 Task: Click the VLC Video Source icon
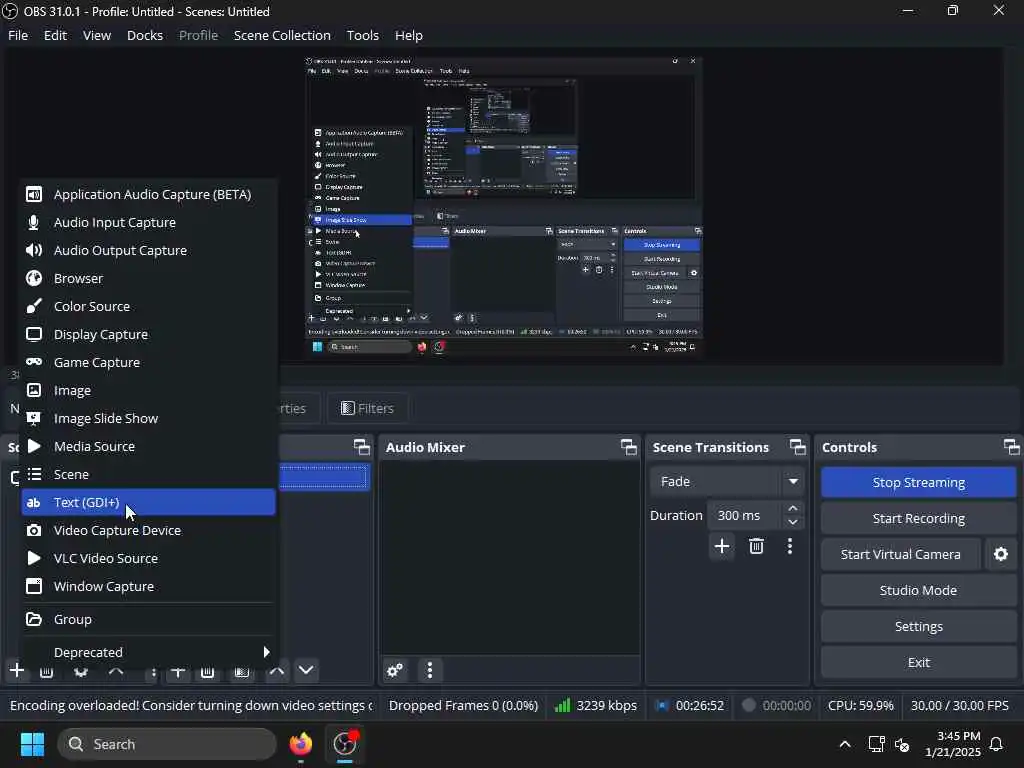click(34, 558)
